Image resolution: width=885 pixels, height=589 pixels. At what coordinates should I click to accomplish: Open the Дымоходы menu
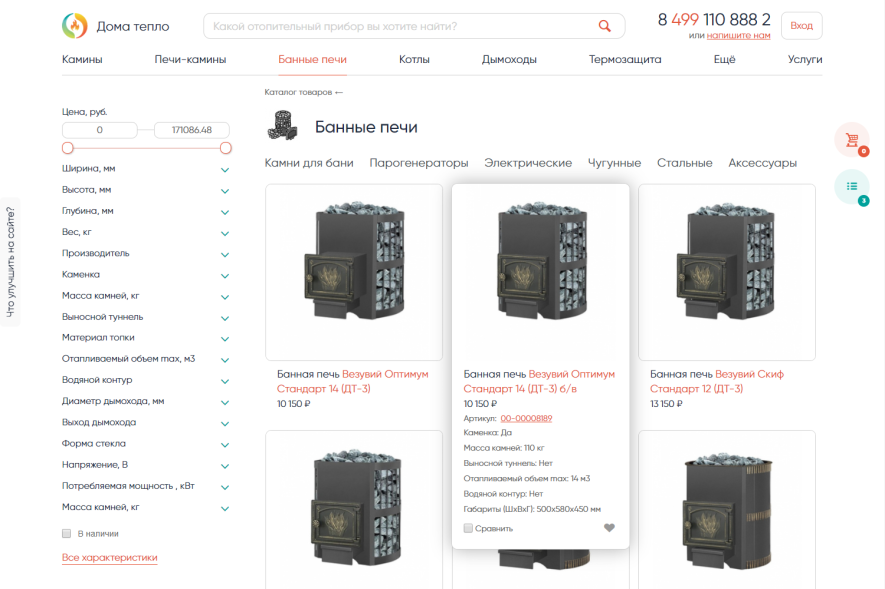509,59
